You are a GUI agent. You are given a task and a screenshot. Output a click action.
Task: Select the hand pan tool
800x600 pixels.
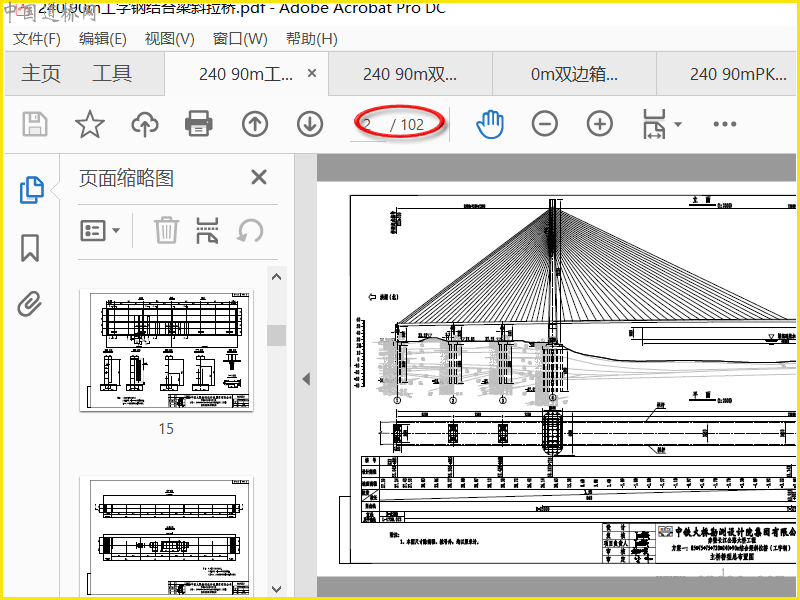pyautogui.click(x=490, y=124)
